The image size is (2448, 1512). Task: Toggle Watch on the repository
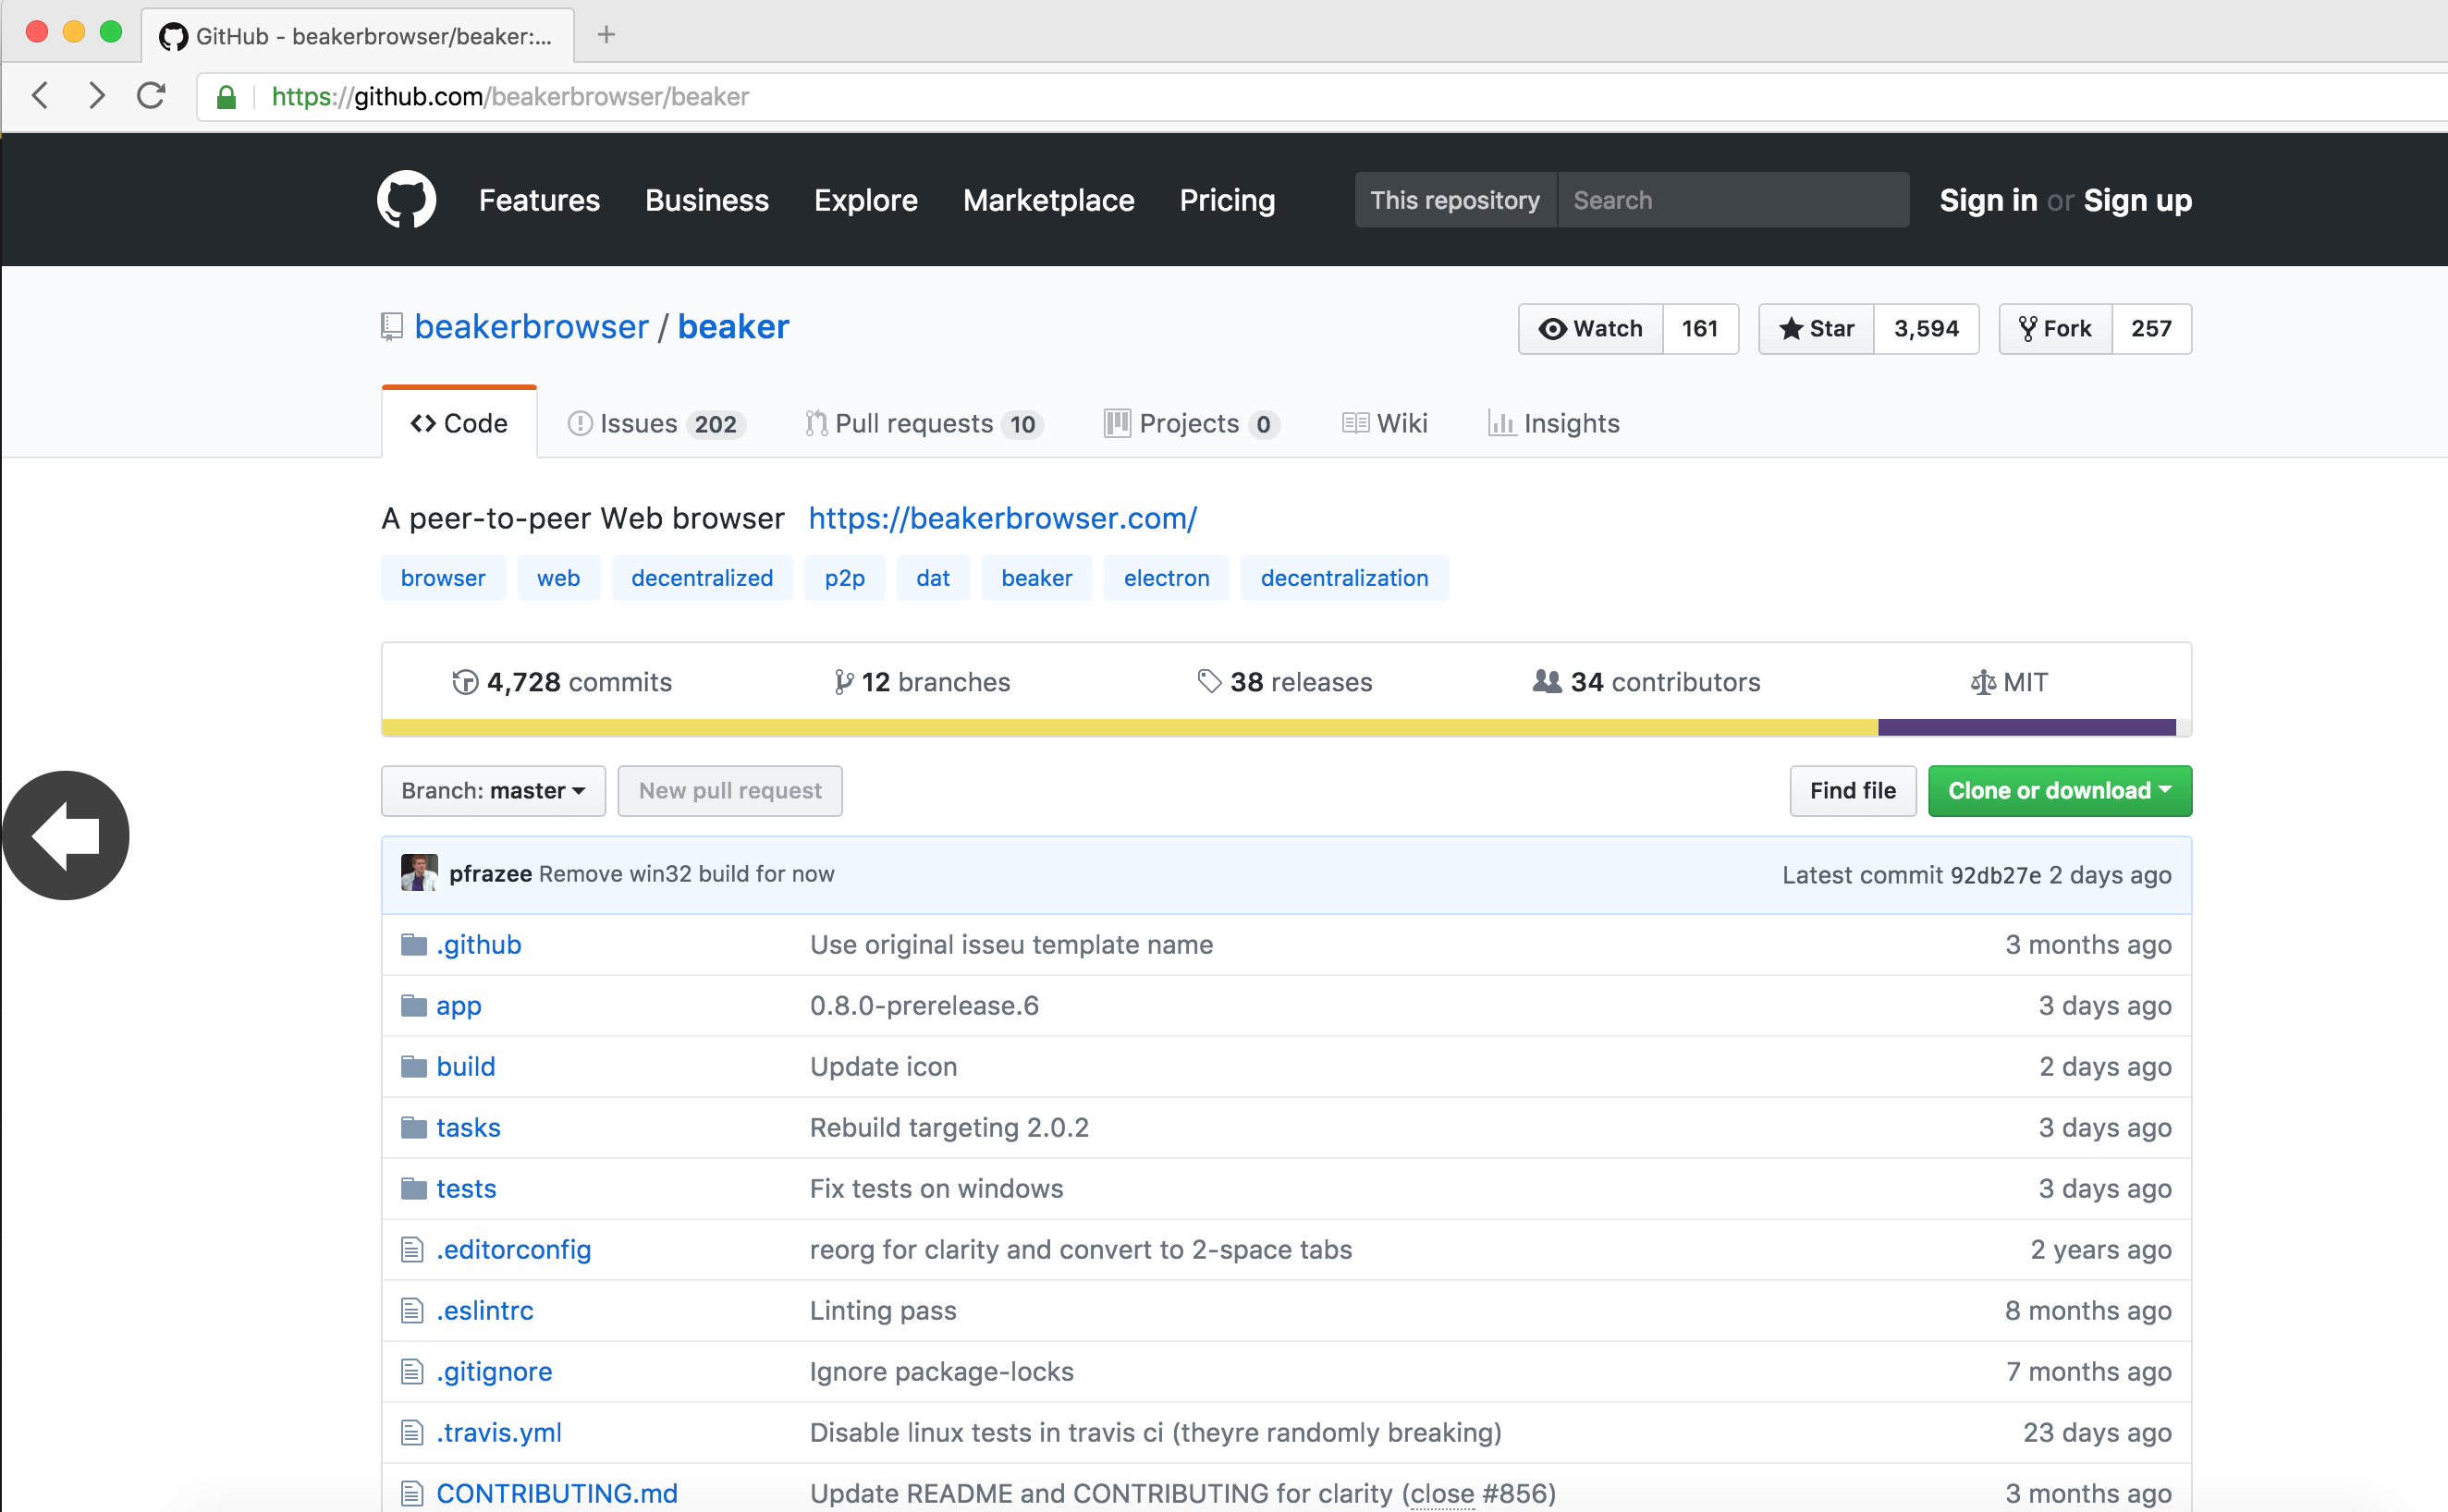(x=1591, y=329)
